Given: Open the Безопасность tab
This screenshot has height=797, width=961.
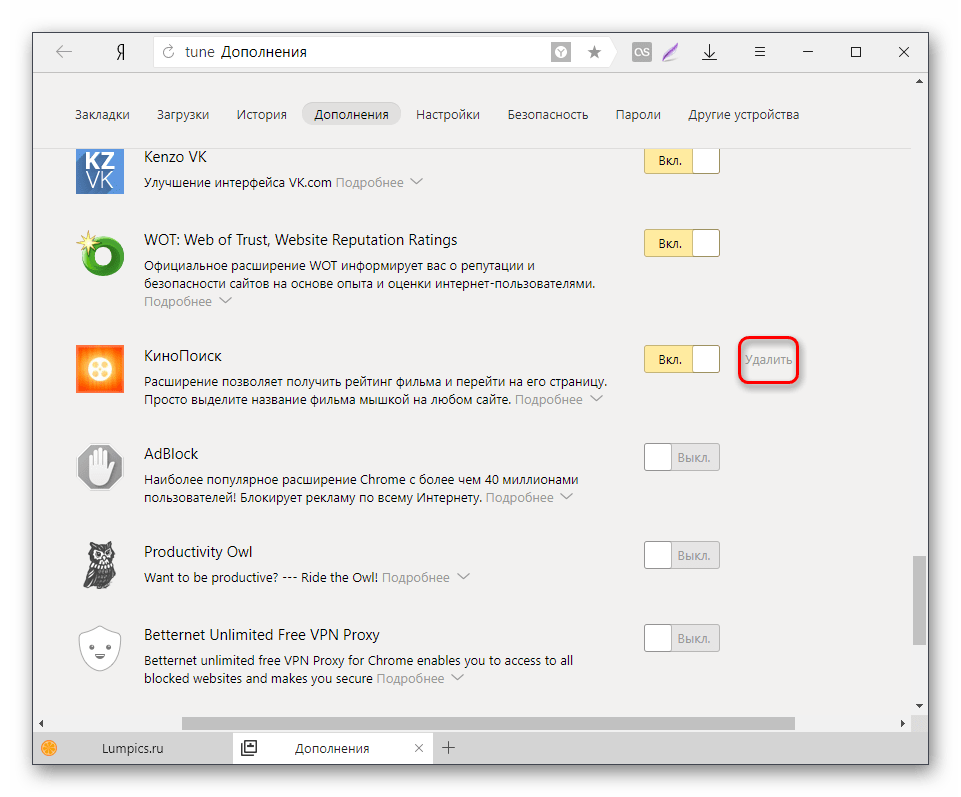Looking at the screenshot, I should (x=548, y=115).
